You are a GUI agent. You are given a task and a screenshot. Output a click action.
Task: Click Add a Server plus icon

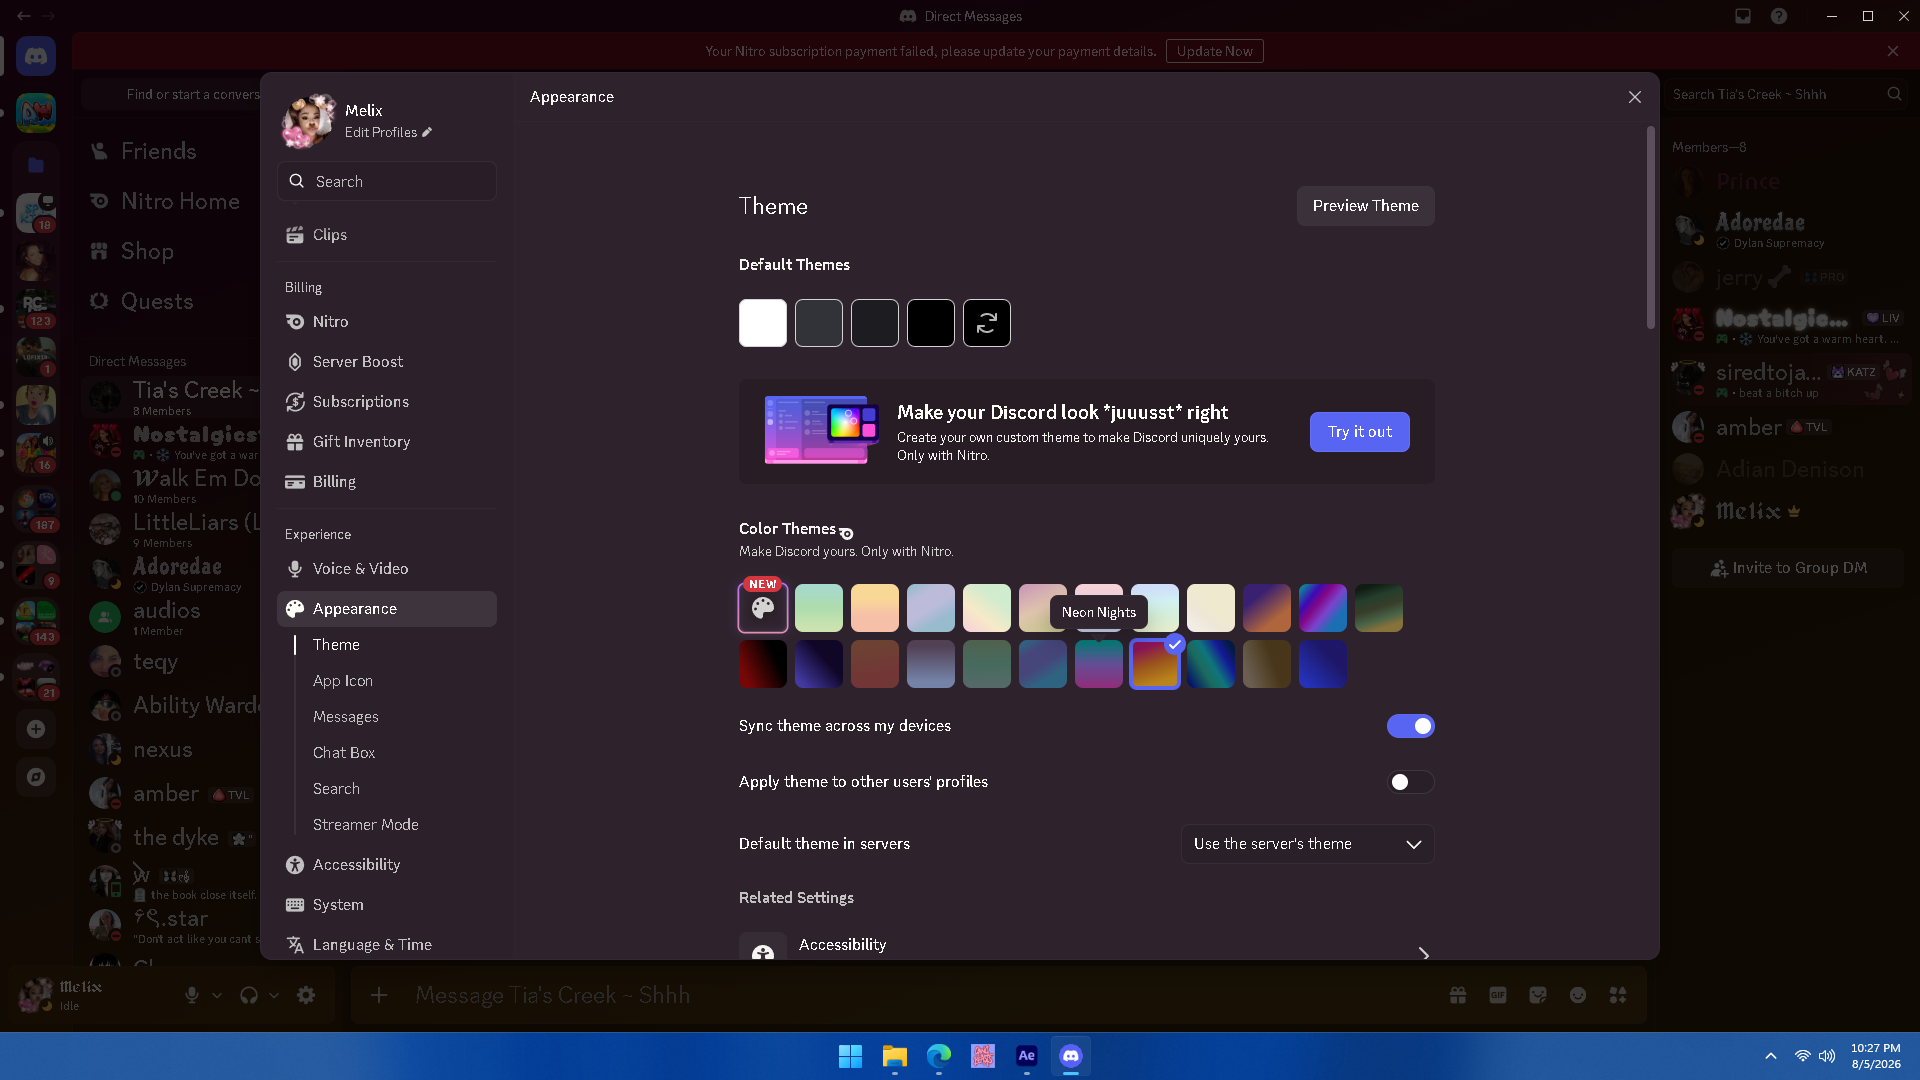36,729
